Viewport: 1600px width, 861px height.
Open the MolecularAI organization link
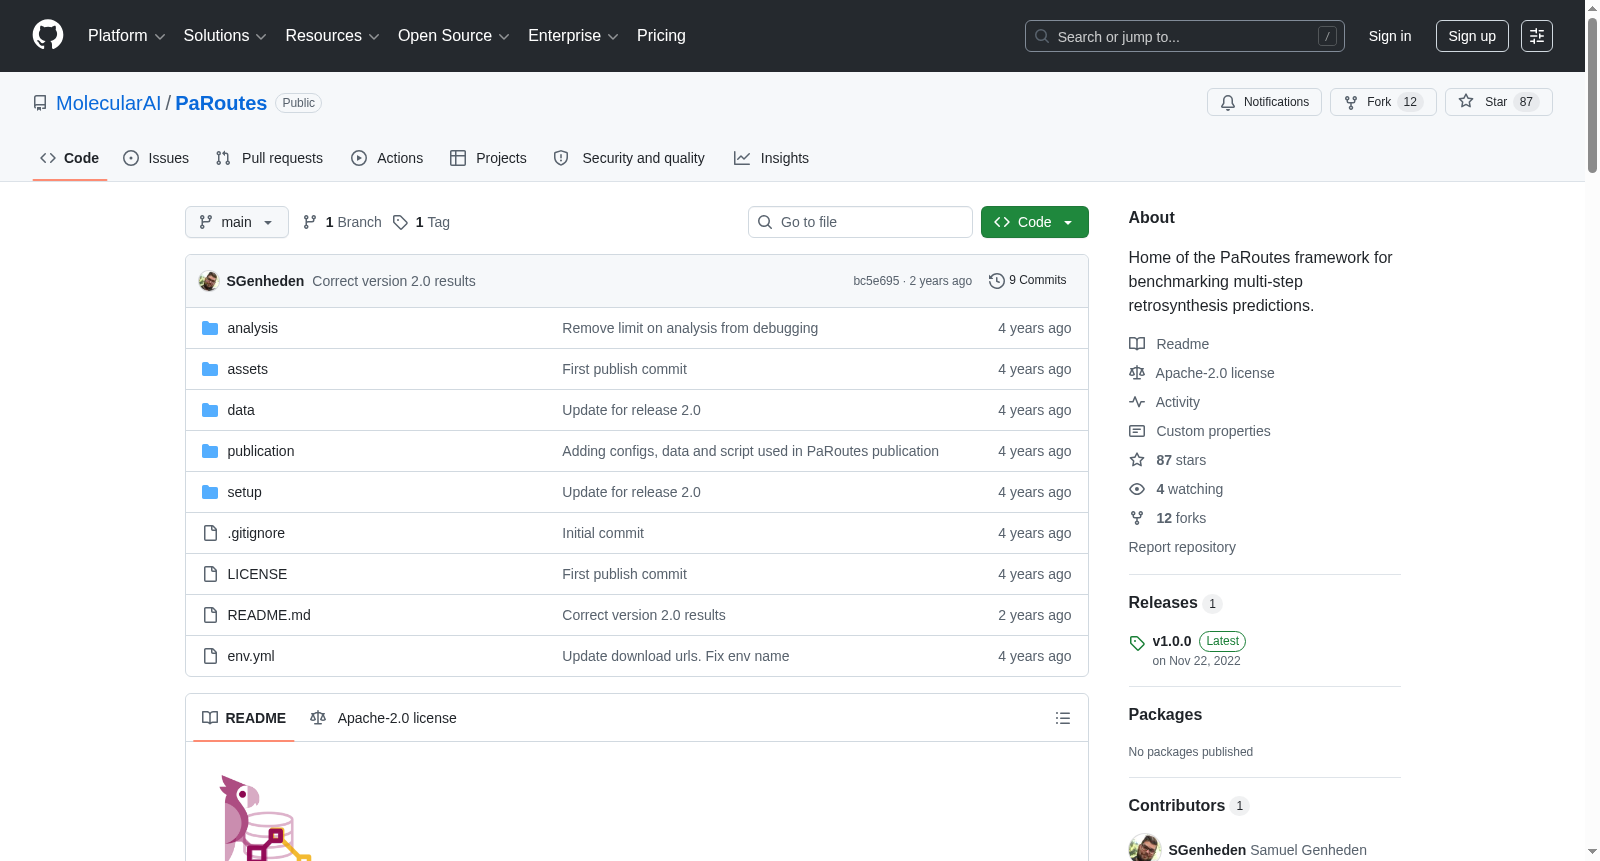(108, 103)
